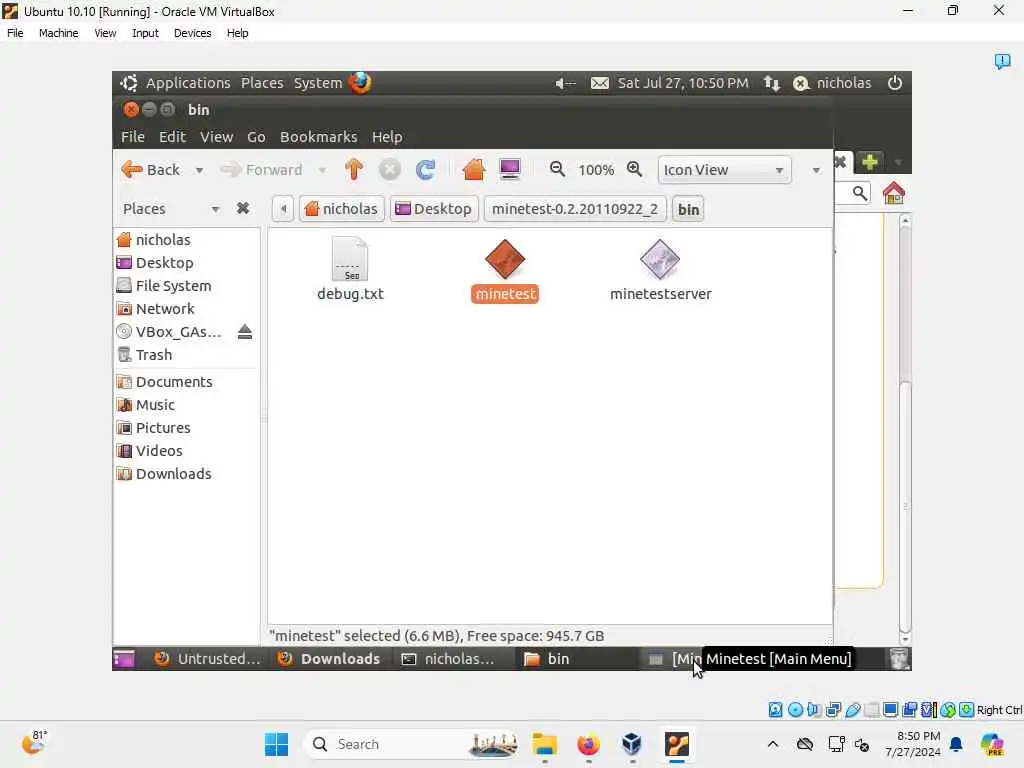Zoom in with magnifier plus icon
Screen dimensions: 1024x768
coord(634,170)
